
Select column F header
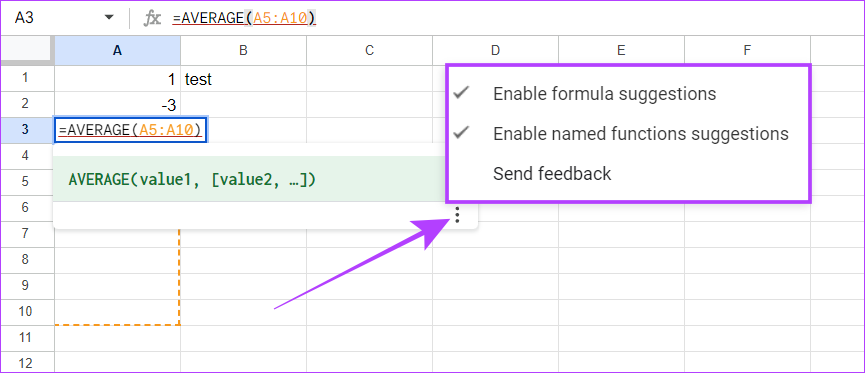(747, 51)
